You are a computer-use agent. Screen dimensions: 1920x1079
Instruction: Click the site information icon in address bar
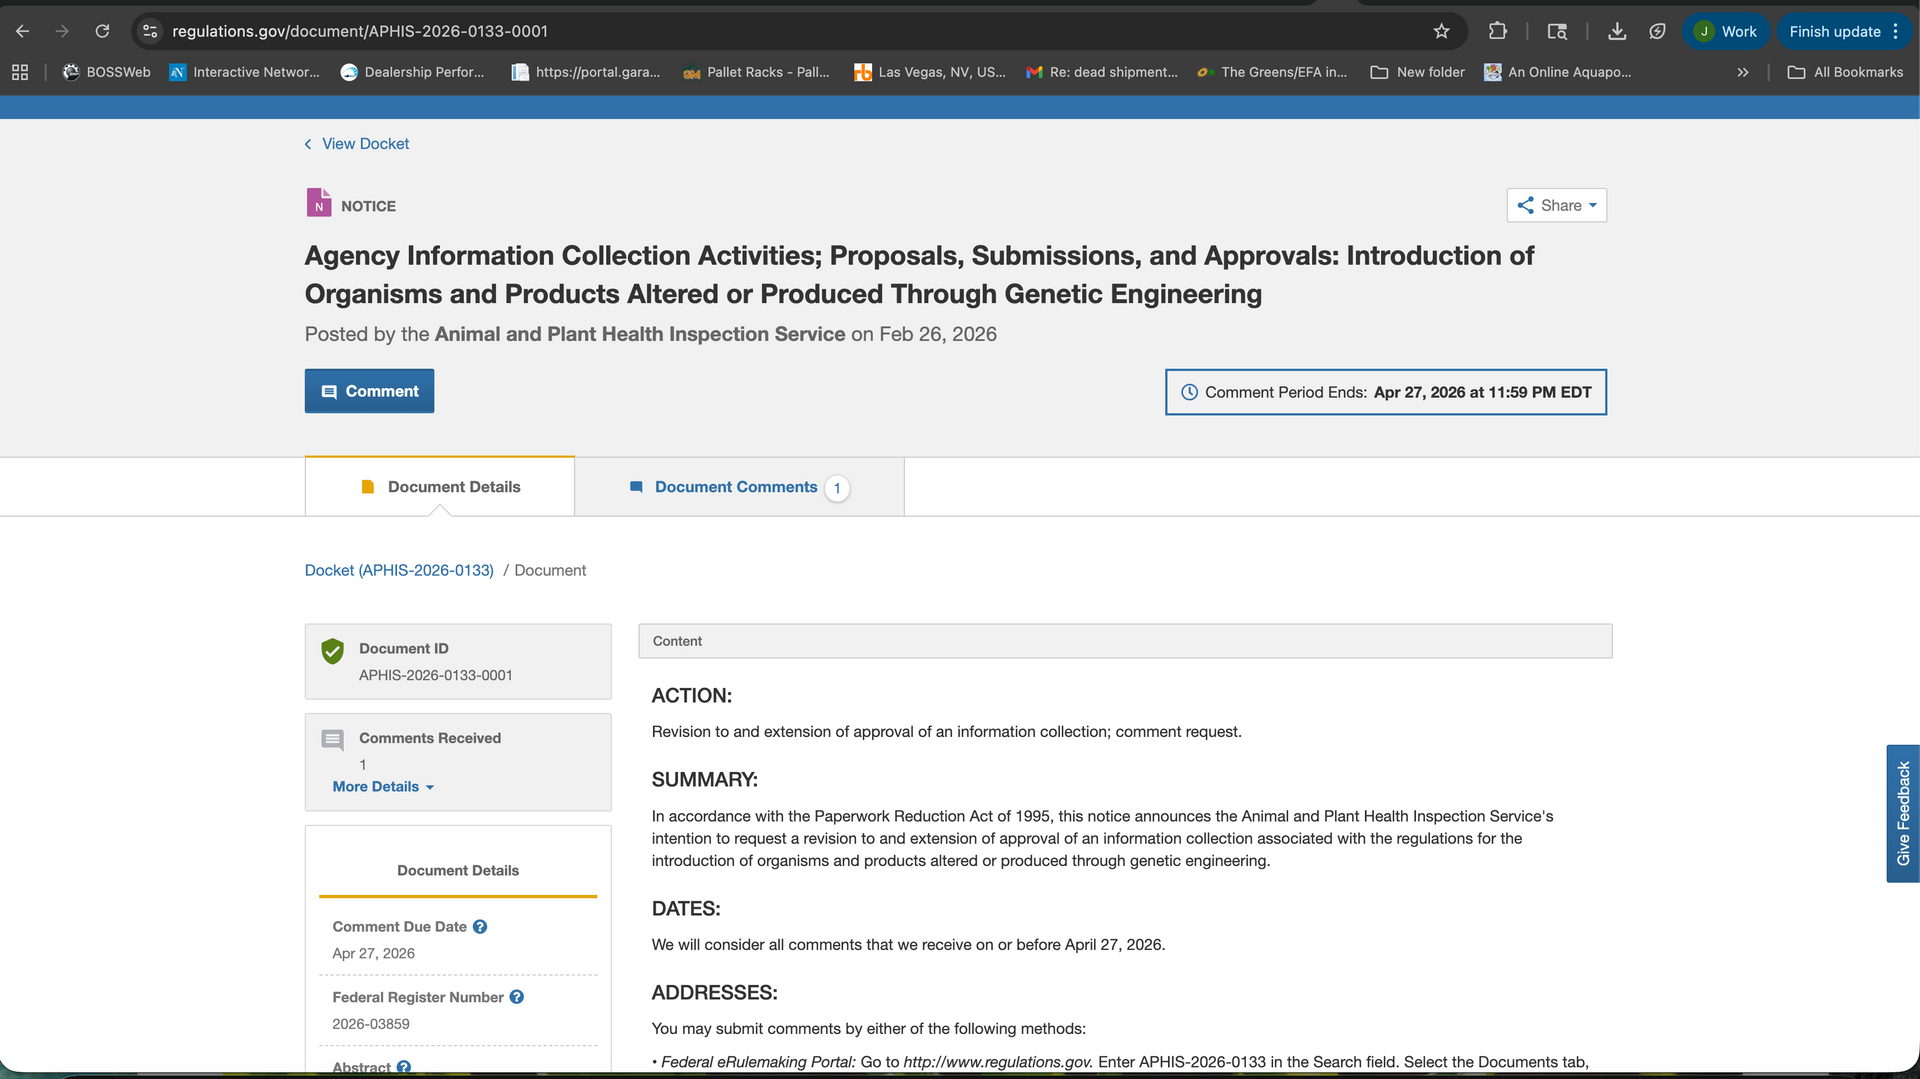point(150,31)
